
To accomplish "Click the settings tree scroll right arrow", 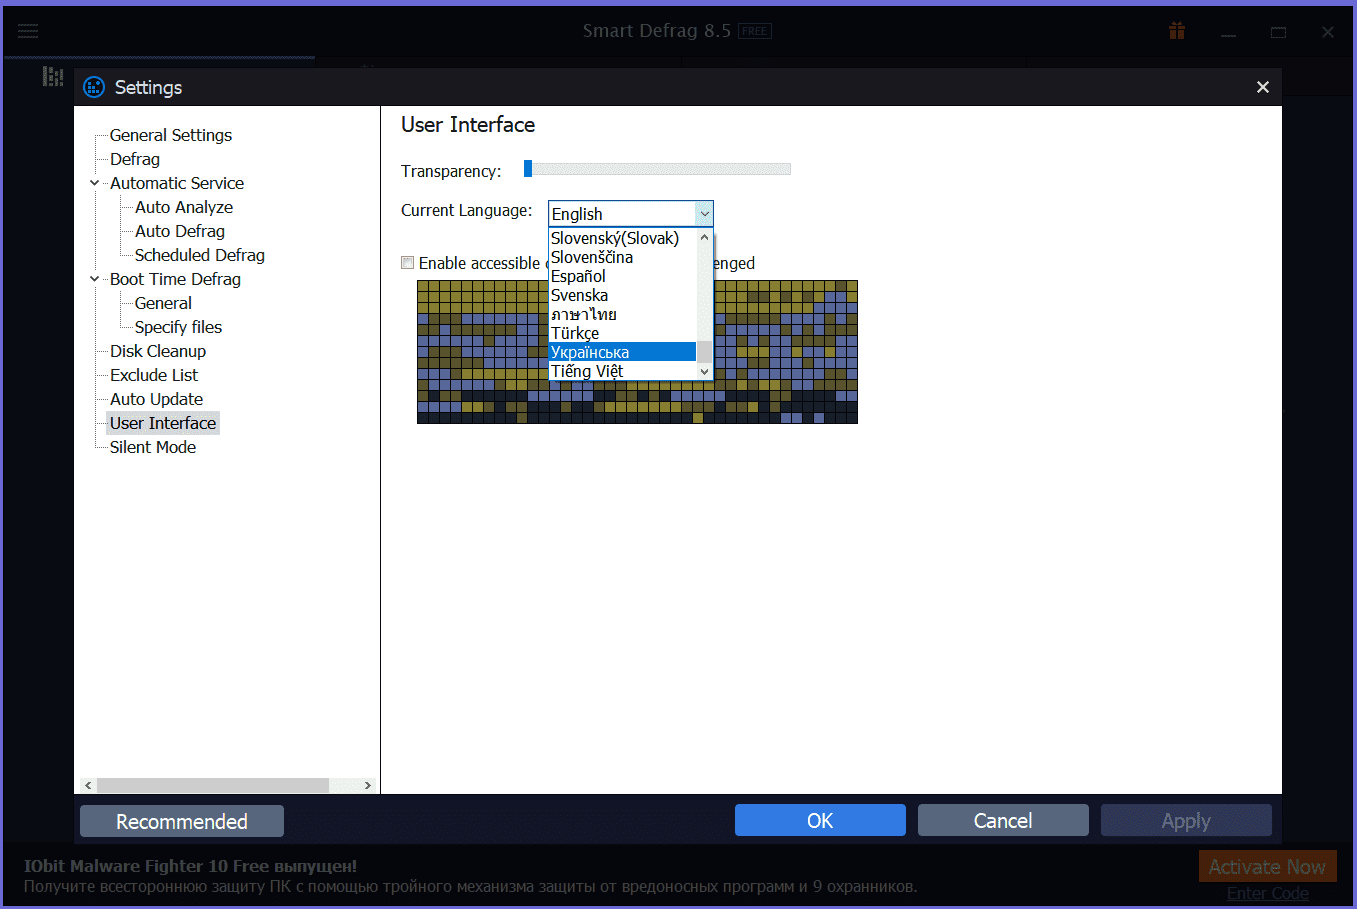I will point(368,785).
